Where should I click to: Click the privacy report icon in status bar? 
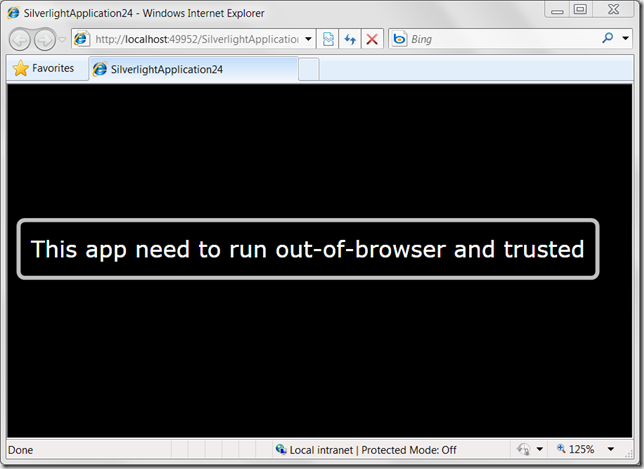point(524,450)
